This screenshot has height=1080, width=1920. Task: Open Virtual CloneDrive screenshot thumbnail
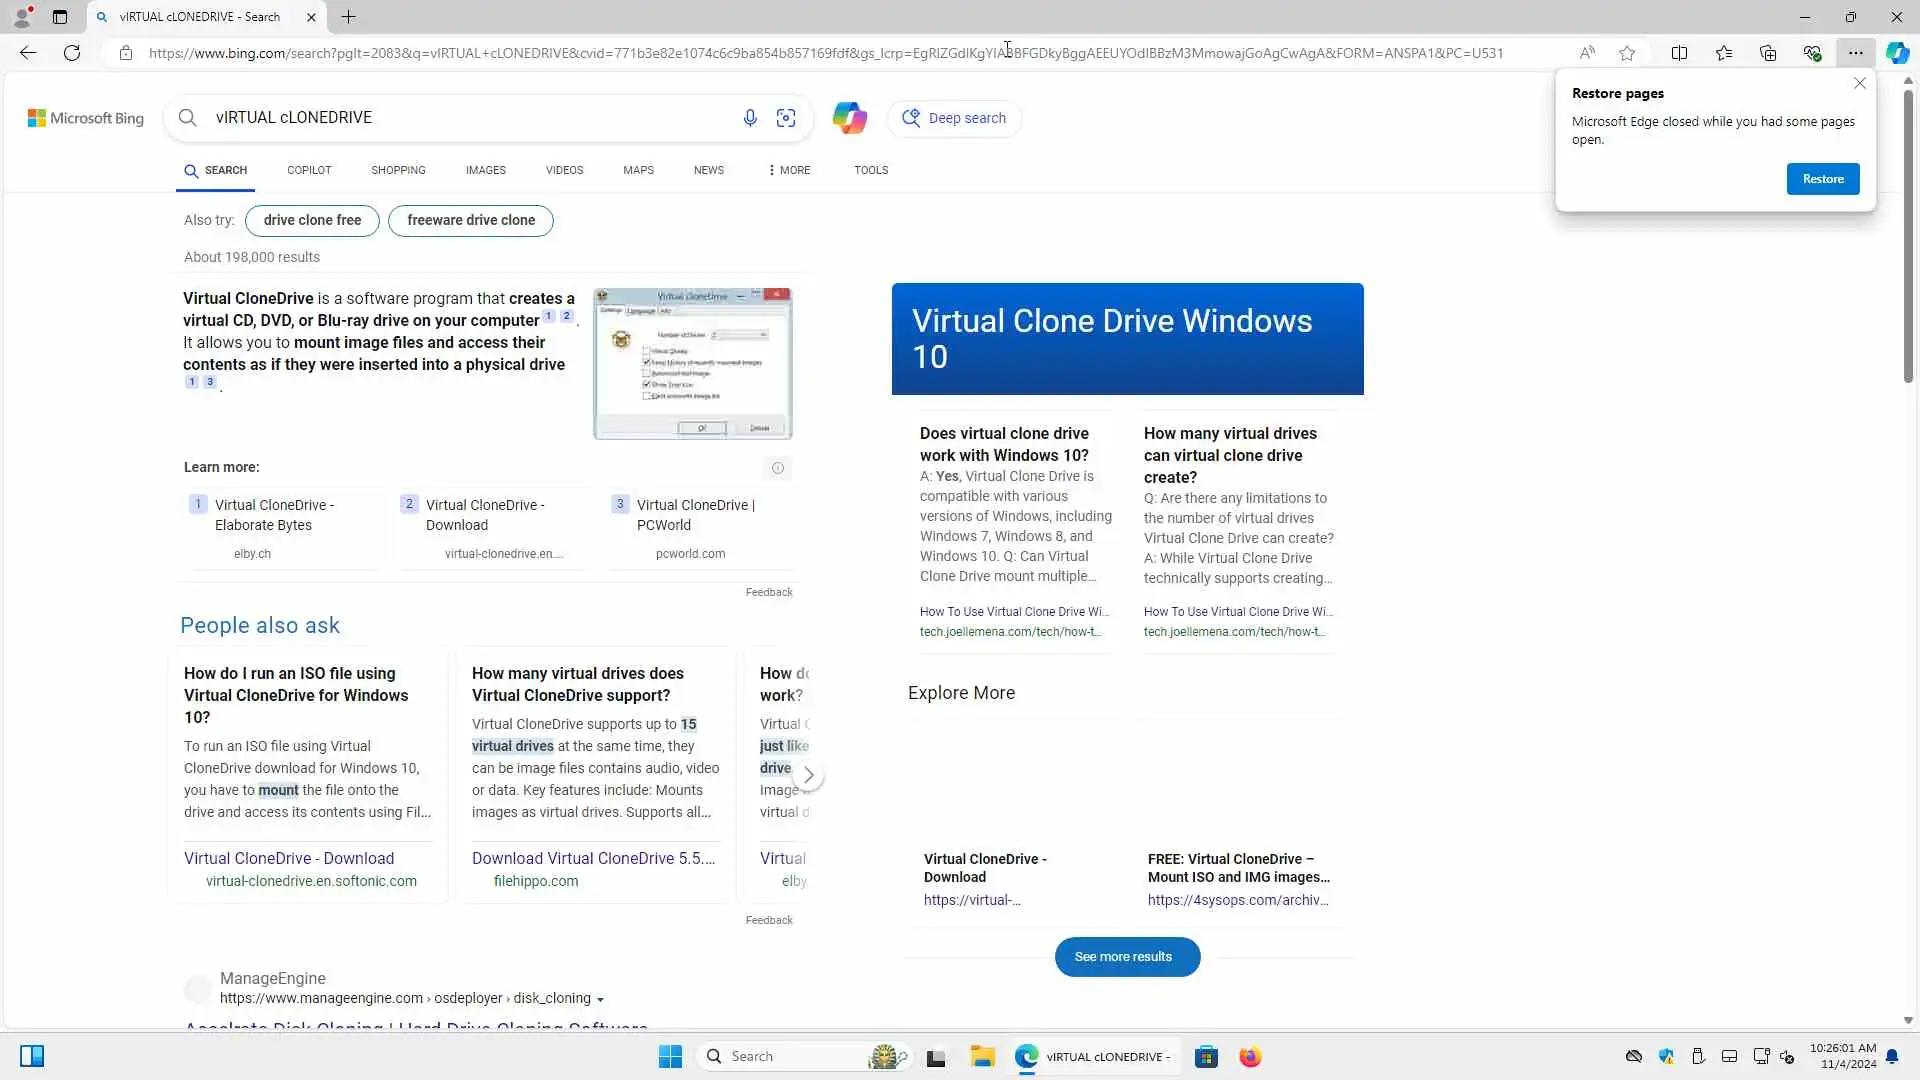coord(692,364)
